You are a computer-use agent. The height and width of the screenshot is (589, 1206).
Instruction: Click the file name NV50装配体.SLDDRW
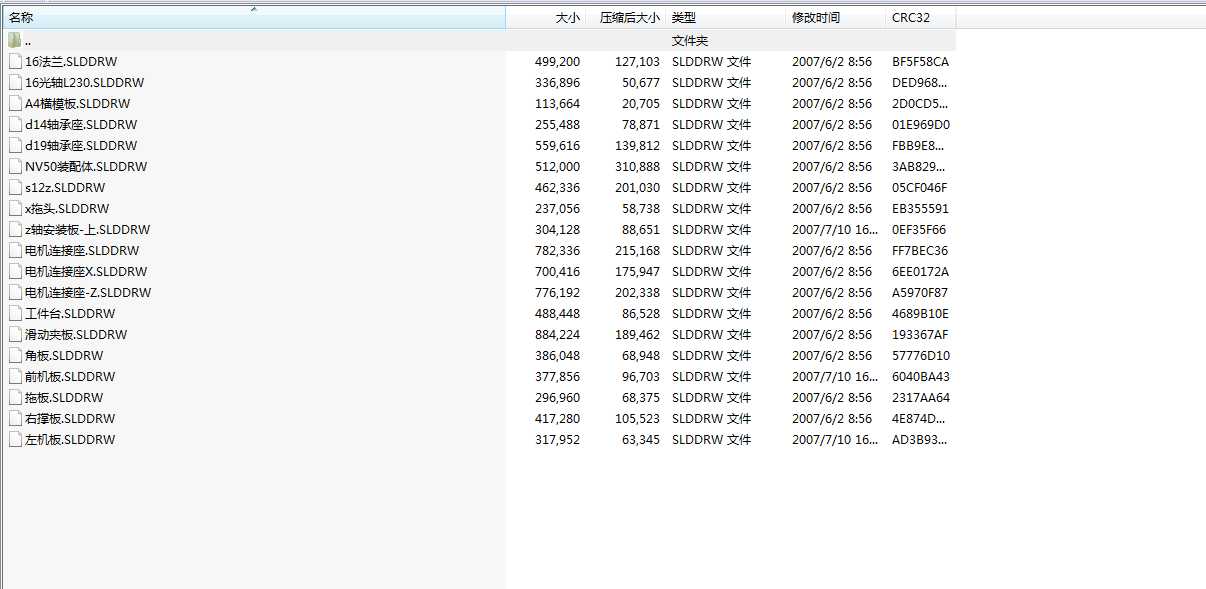pyautogui.click(x=86, y=166)
